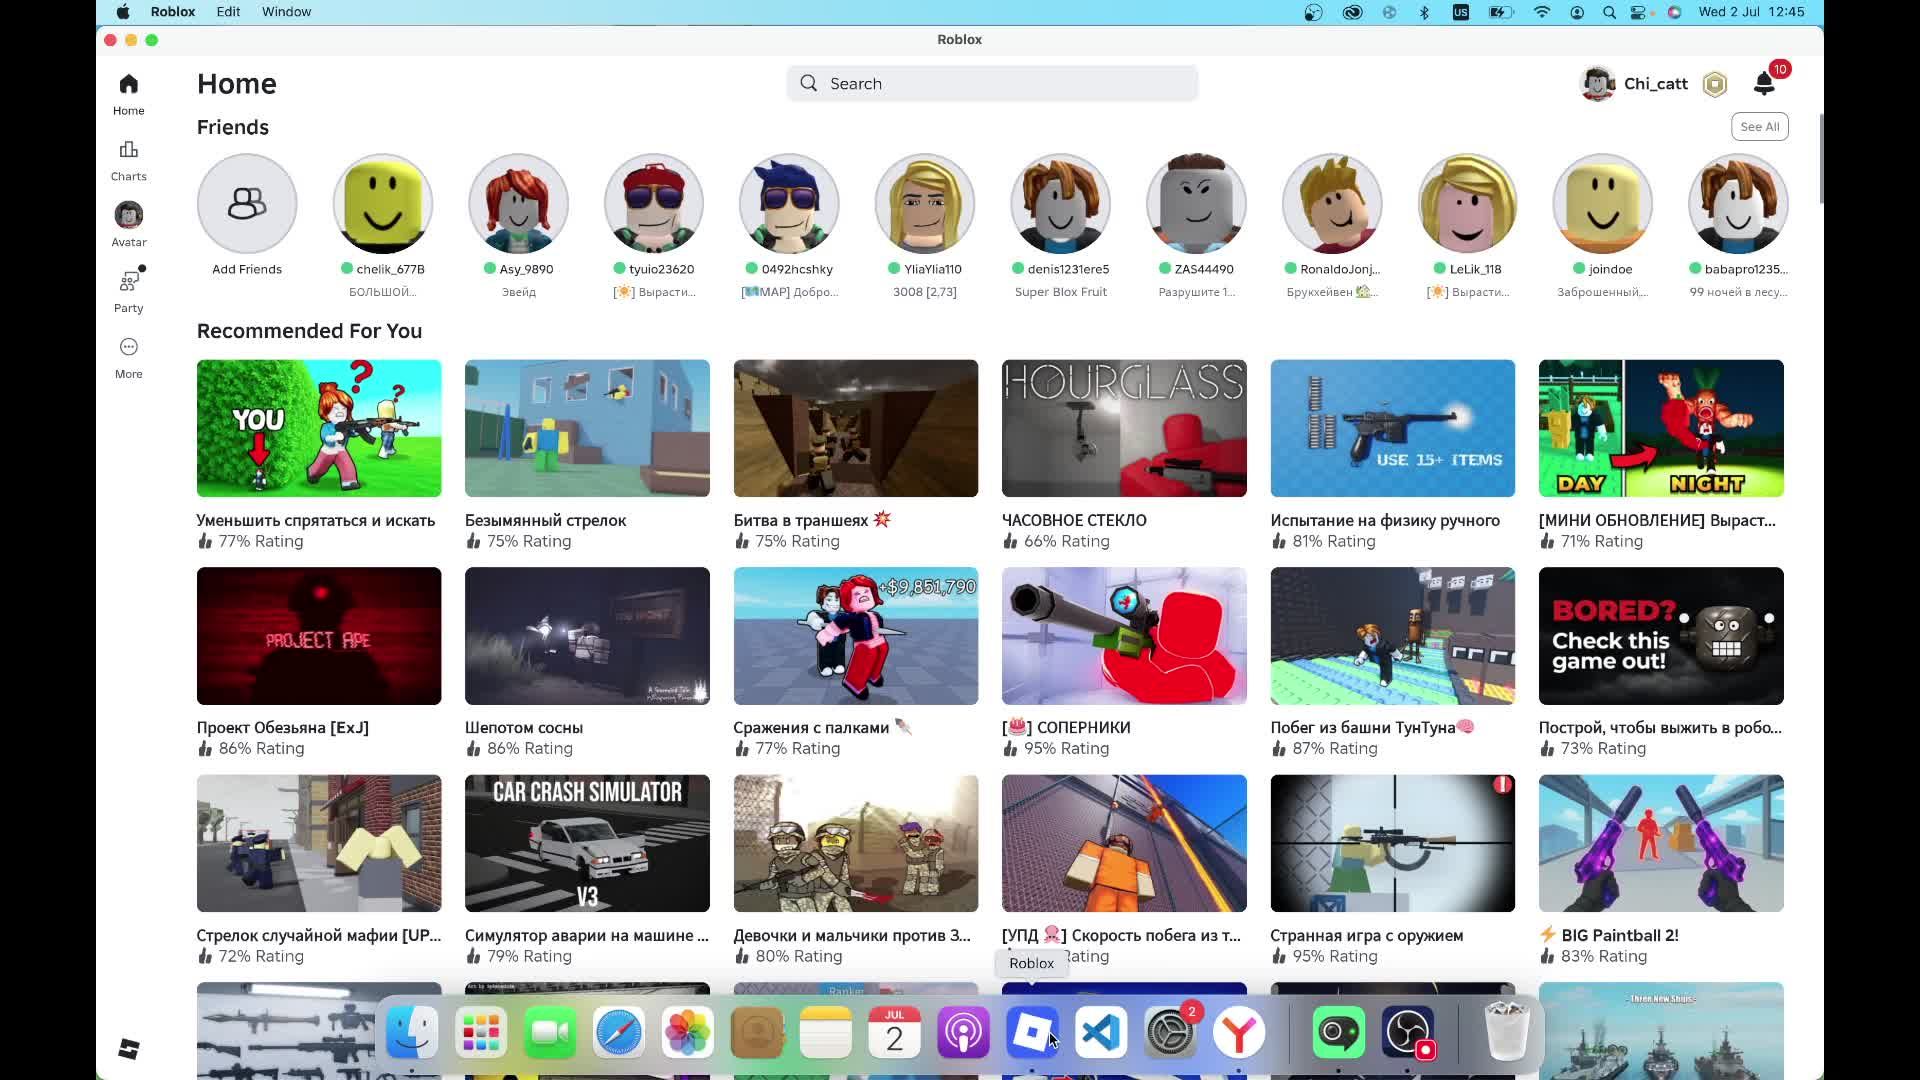Open Car Crash Simulator V3 thumbnail
Image resolution: width=1920 pixels, height=1080 pixels.
tap(587, 843)
